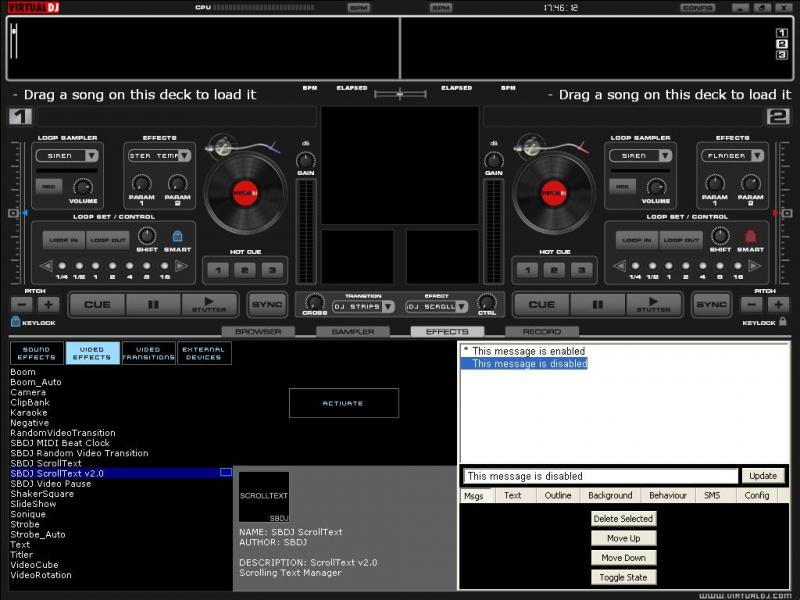Set deck 2 loop length to 16 beats
The image size is (800, 600).
[x=737, y=266]
